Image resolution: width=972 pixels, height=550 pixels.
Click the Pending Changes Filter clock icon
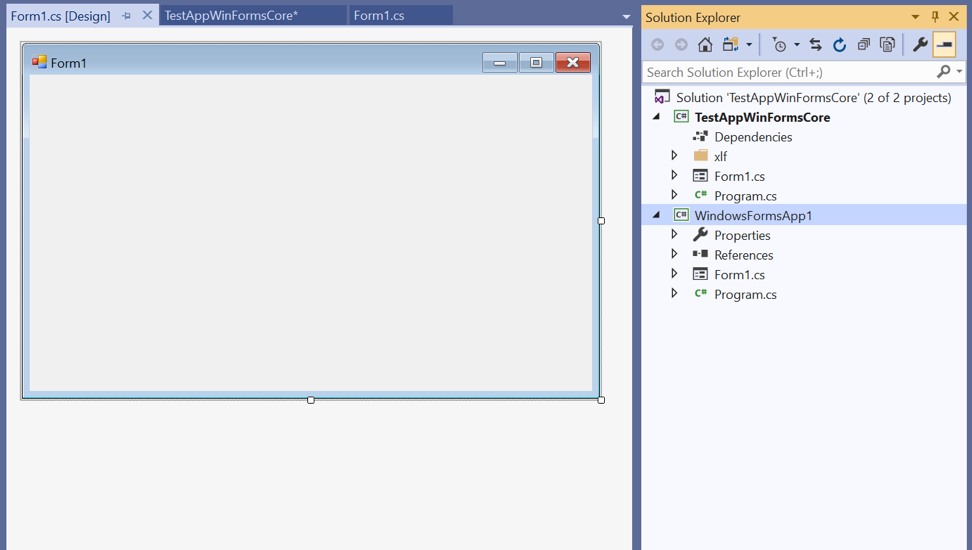(x=779, y=45)
